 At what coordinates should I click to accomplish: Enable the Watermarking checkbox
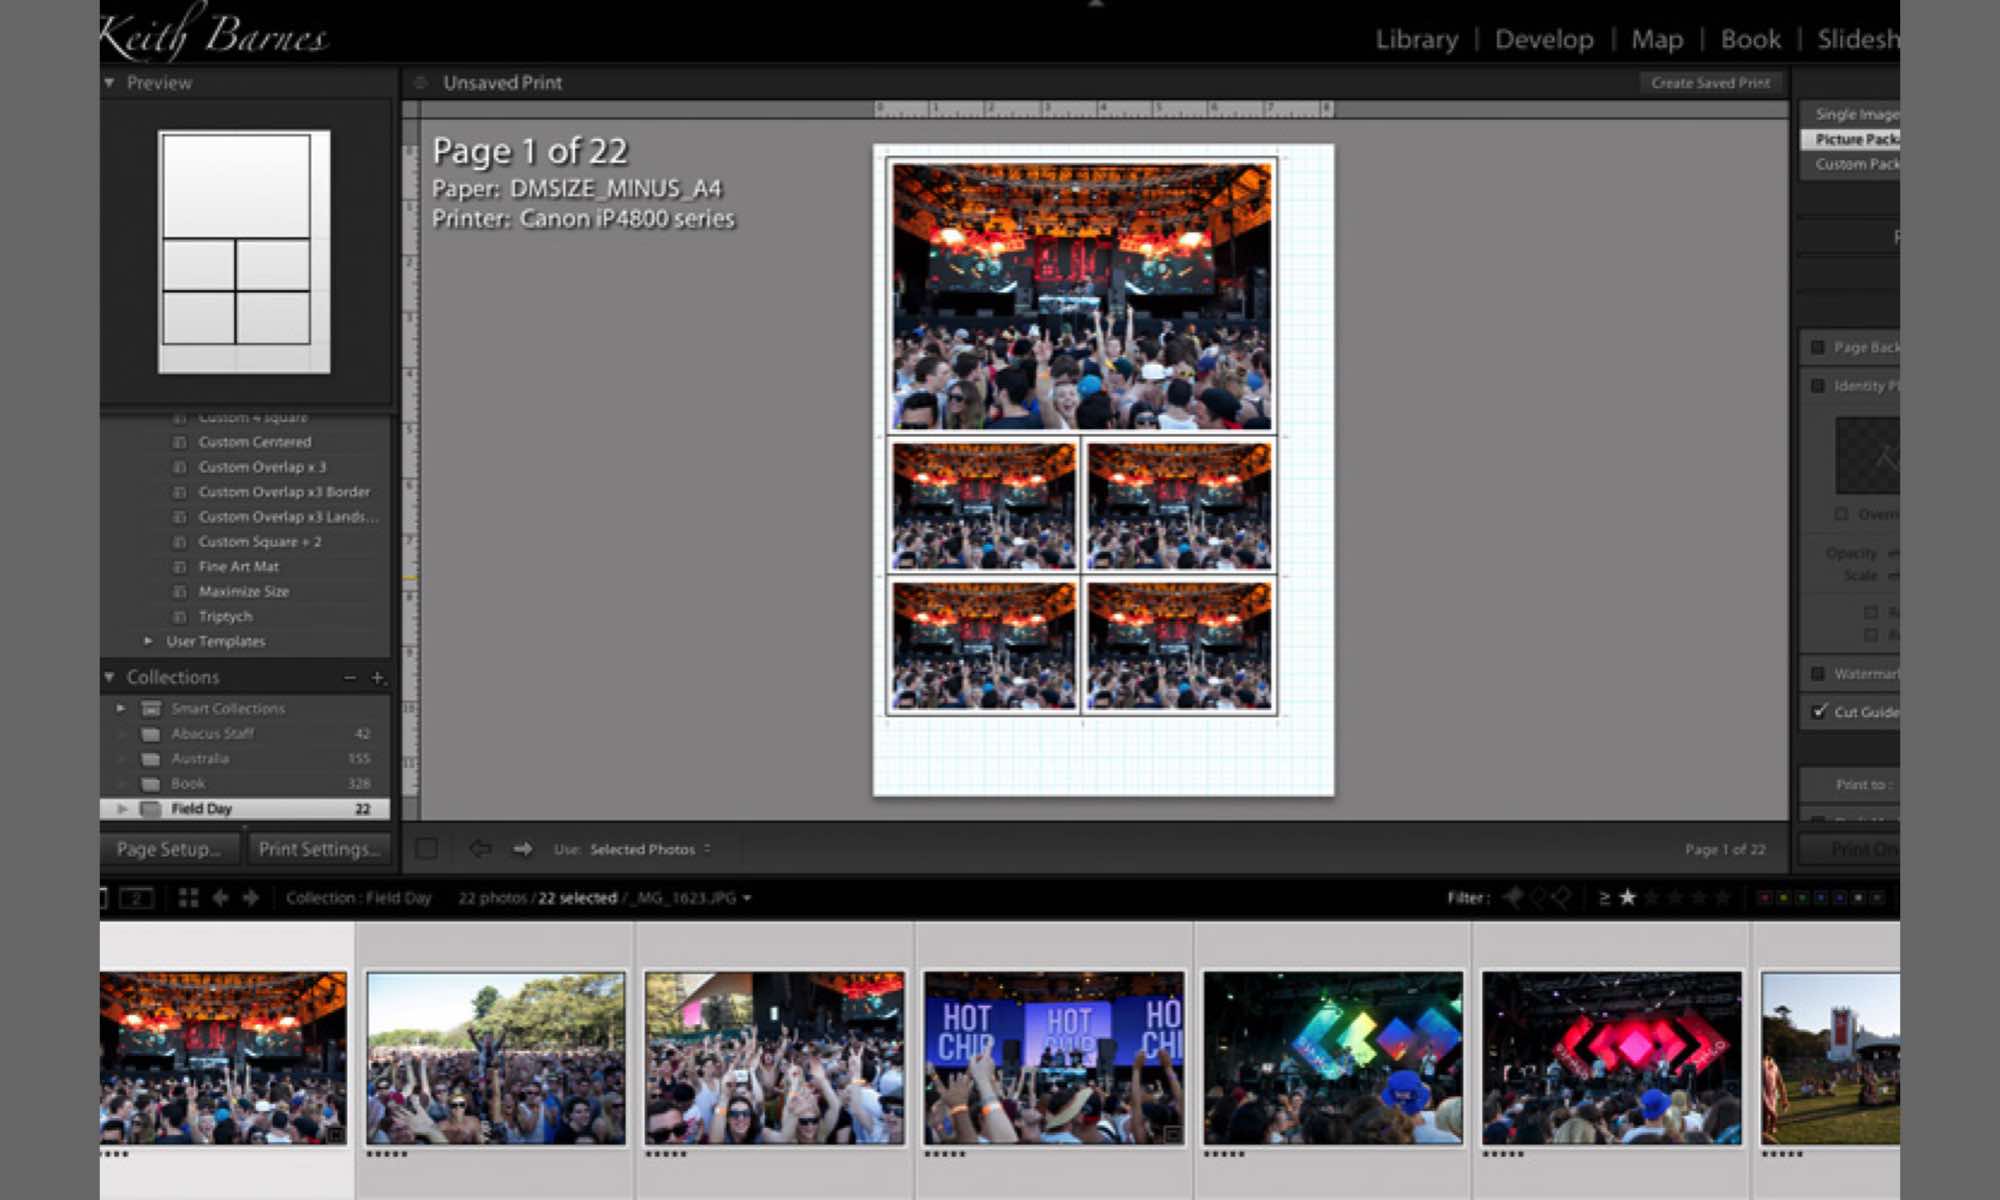click(1818, 674)
